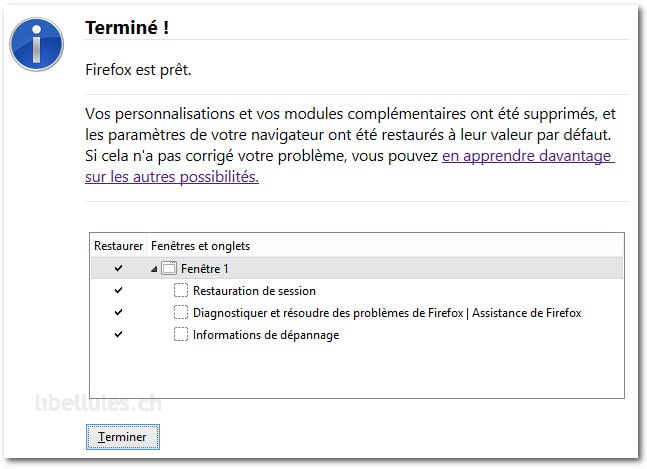This screenshot has height=469, width=647.
Task: Click the Restaurer column header
Action: pyautogui.click(x=118, y=246)
